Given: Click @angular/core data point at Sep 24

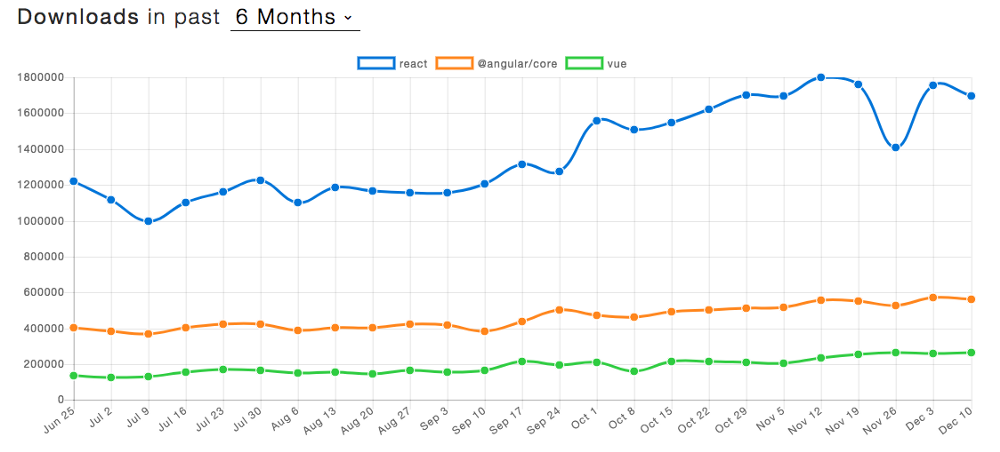Looking at the screenshot, I should click(x=559, y=310).
